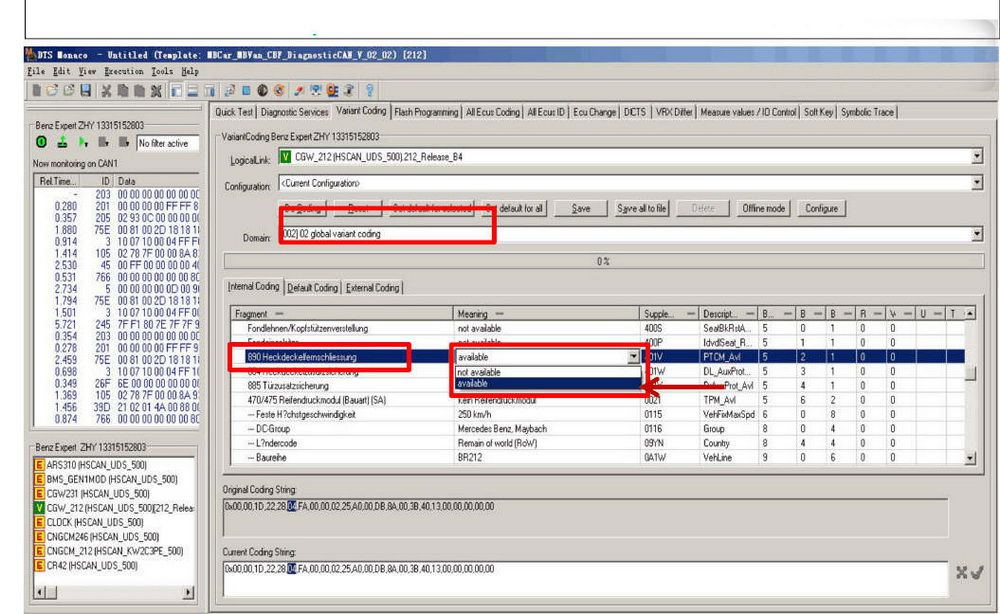Image resolution: width=1000 pixels, height=614 pixels.
Task: Click the Copy toolbar icon
Action: pos(122,91)
